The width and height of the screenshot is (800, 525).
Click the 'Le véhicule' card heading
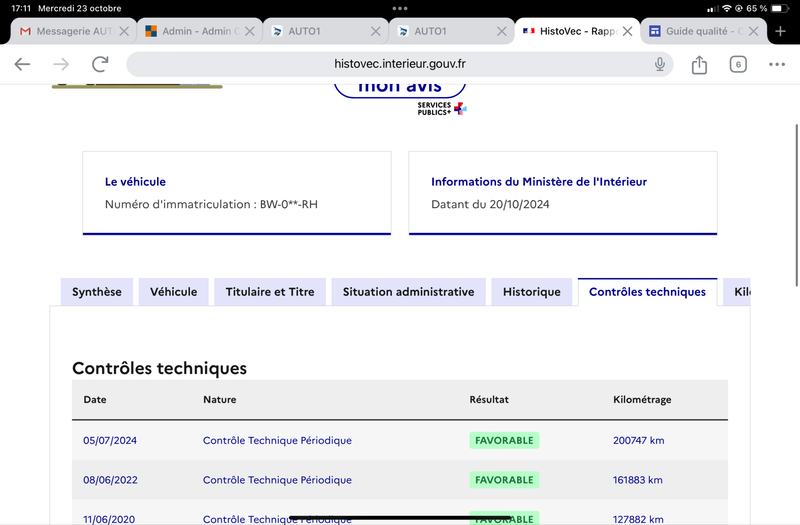tap(135, 182)
